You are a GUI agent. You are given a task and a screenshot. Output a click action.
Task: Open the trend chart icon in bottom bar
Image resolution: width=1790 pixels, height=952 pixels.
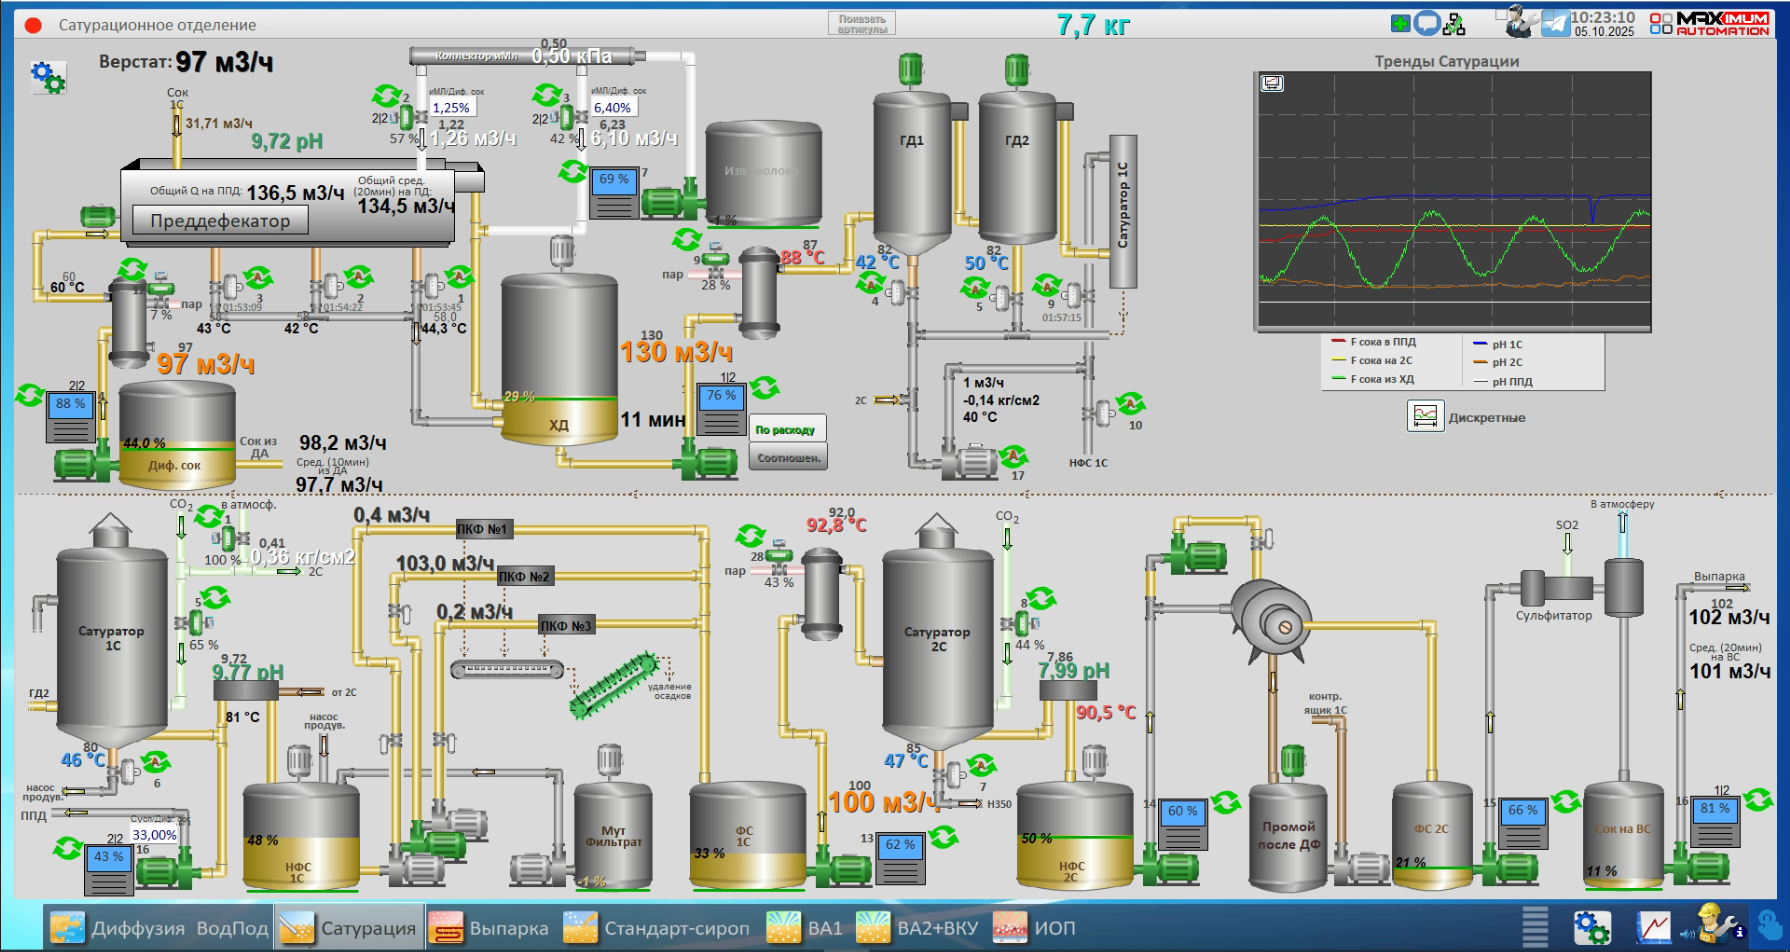coord(1653,927)
